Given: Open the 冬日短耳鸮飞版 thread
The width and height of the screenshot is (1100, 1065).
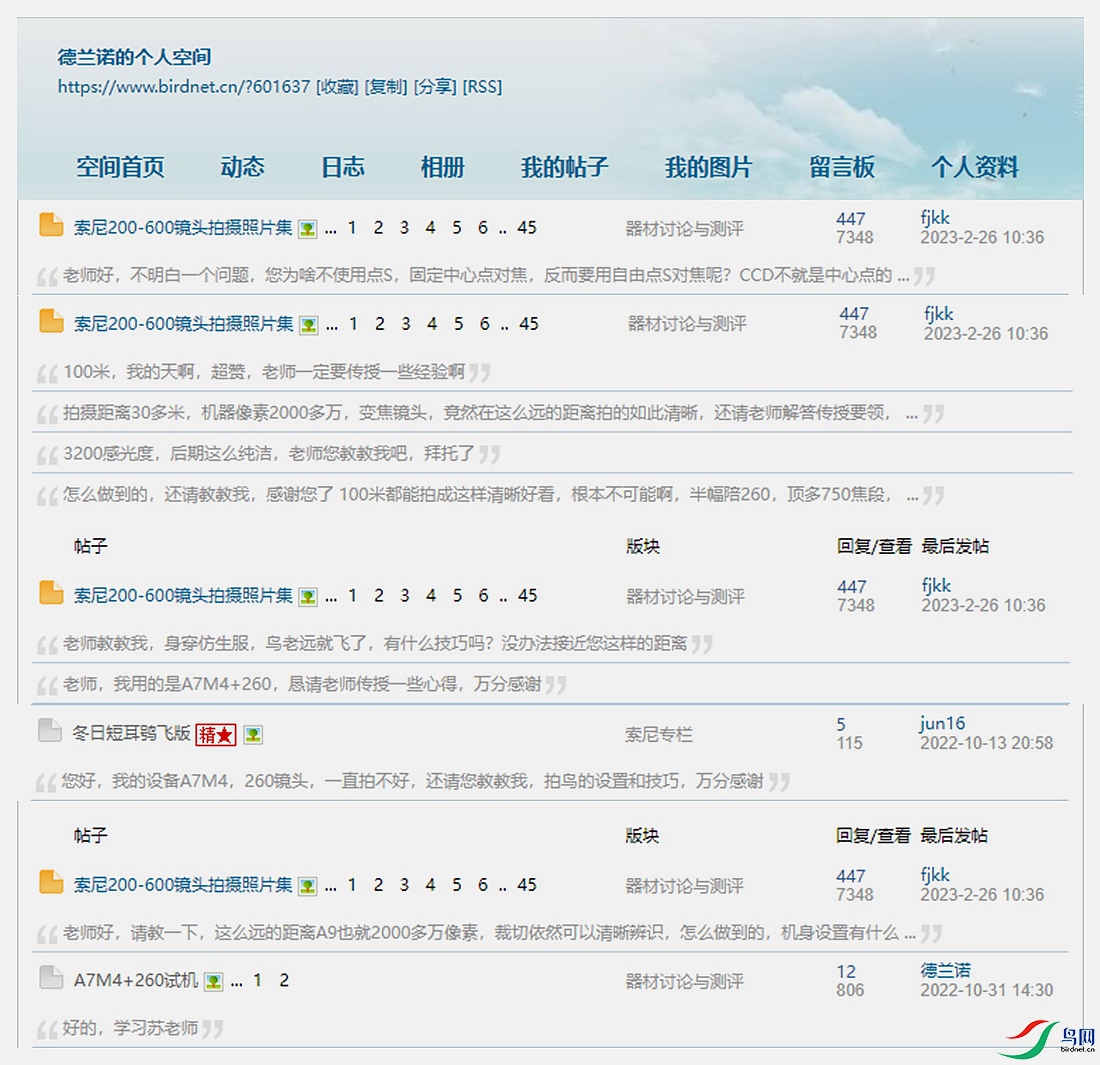Looking at the screenshot, I should coord(130,734).
